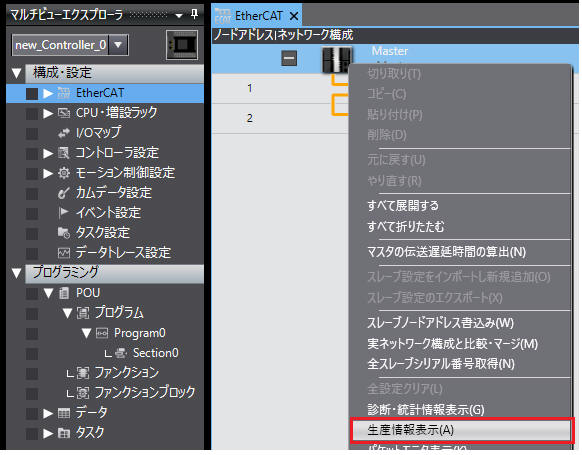Select node address row 1
This screenshot has width=582, height=455.
pos(250,88)
